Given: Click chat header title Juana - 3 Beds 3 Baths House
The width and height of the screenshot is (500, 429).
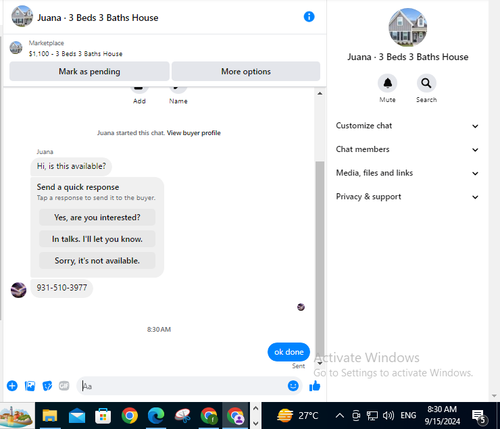Looking at the screenshot, I should [98, 18].
